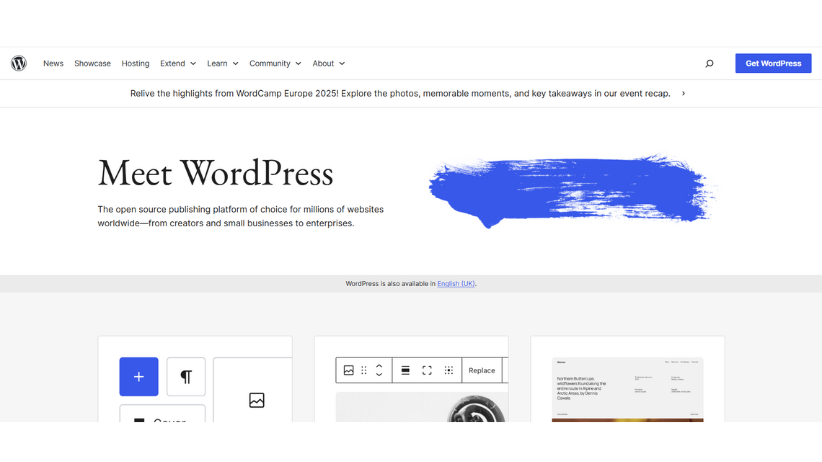Click the Cover block button
This screenshot has height=462, width=822.
[163, 414]
